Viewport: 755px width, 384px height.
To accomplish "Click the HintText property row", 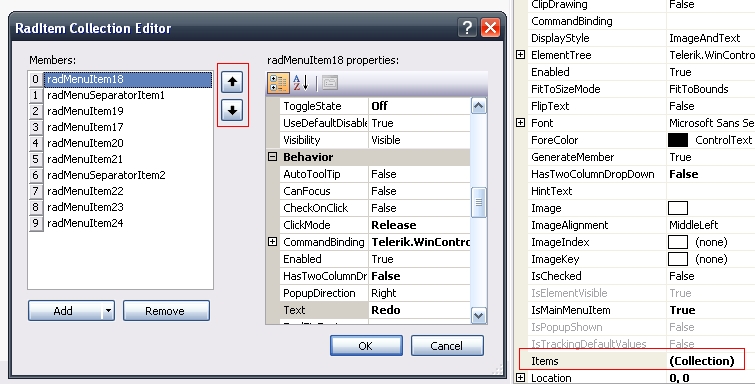I will (x=642, y=191).
